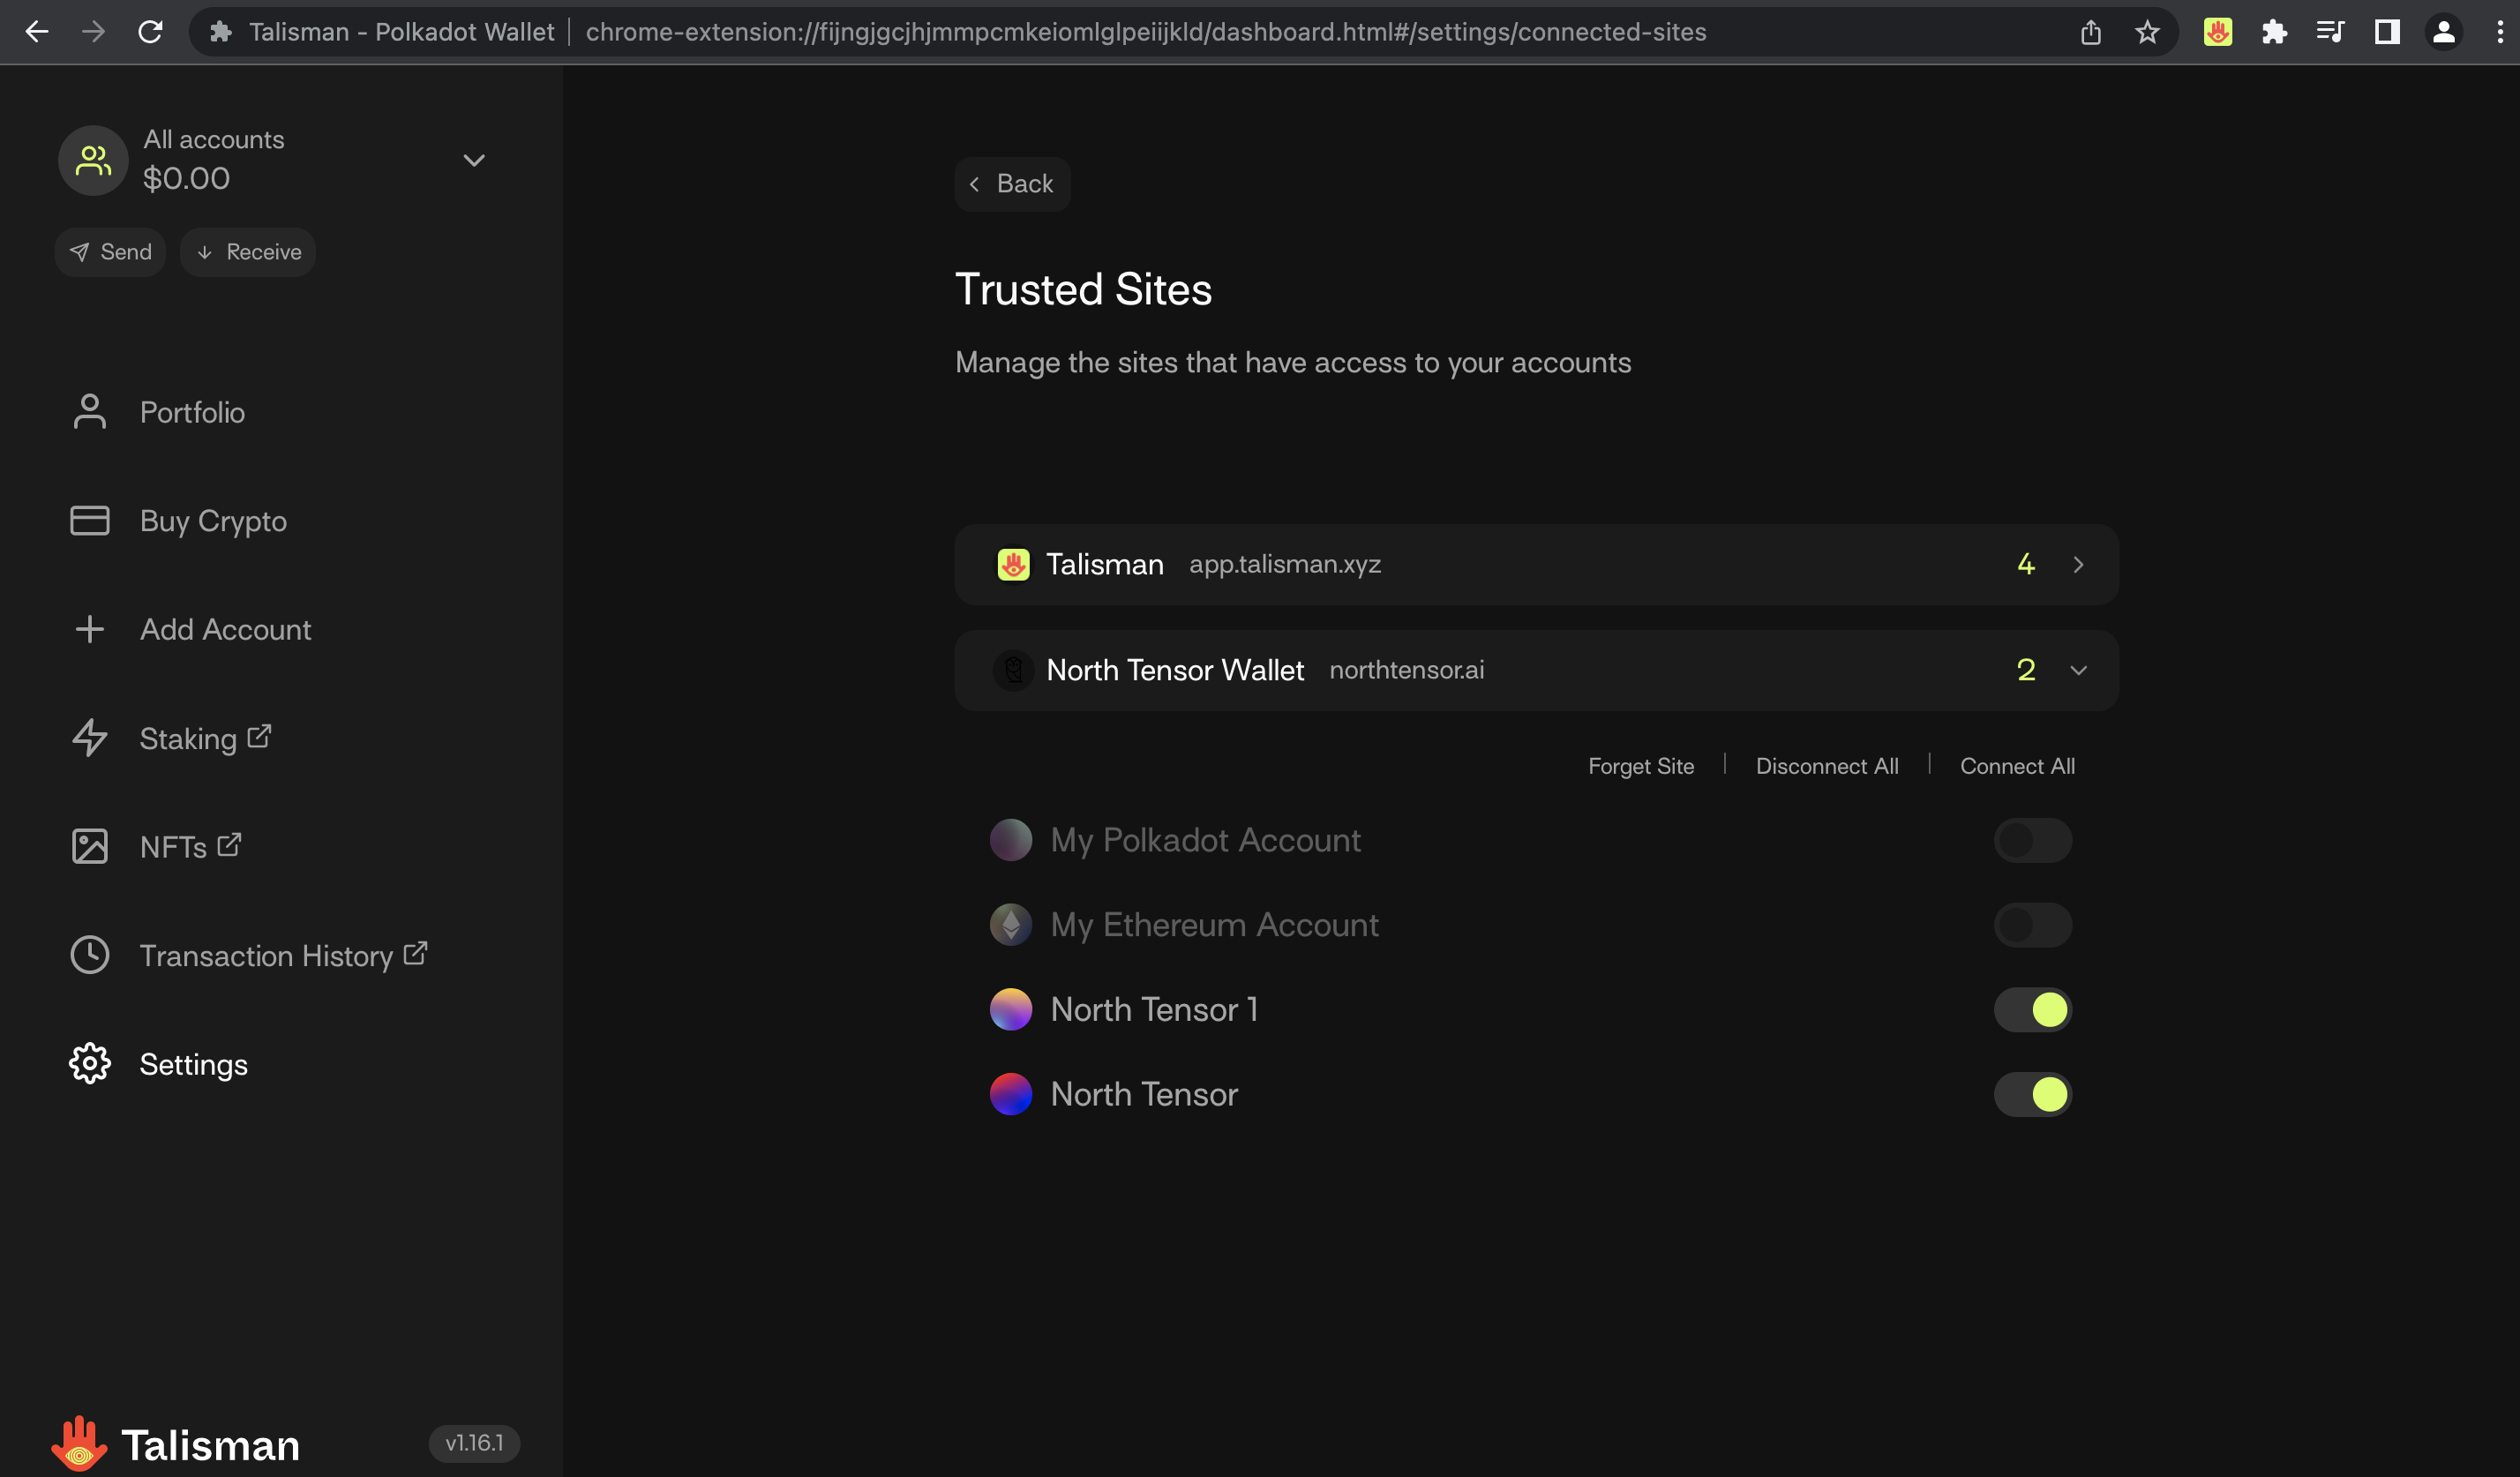Click the Back button
2520x1477 pixels.
click(x=1012, y=184)
